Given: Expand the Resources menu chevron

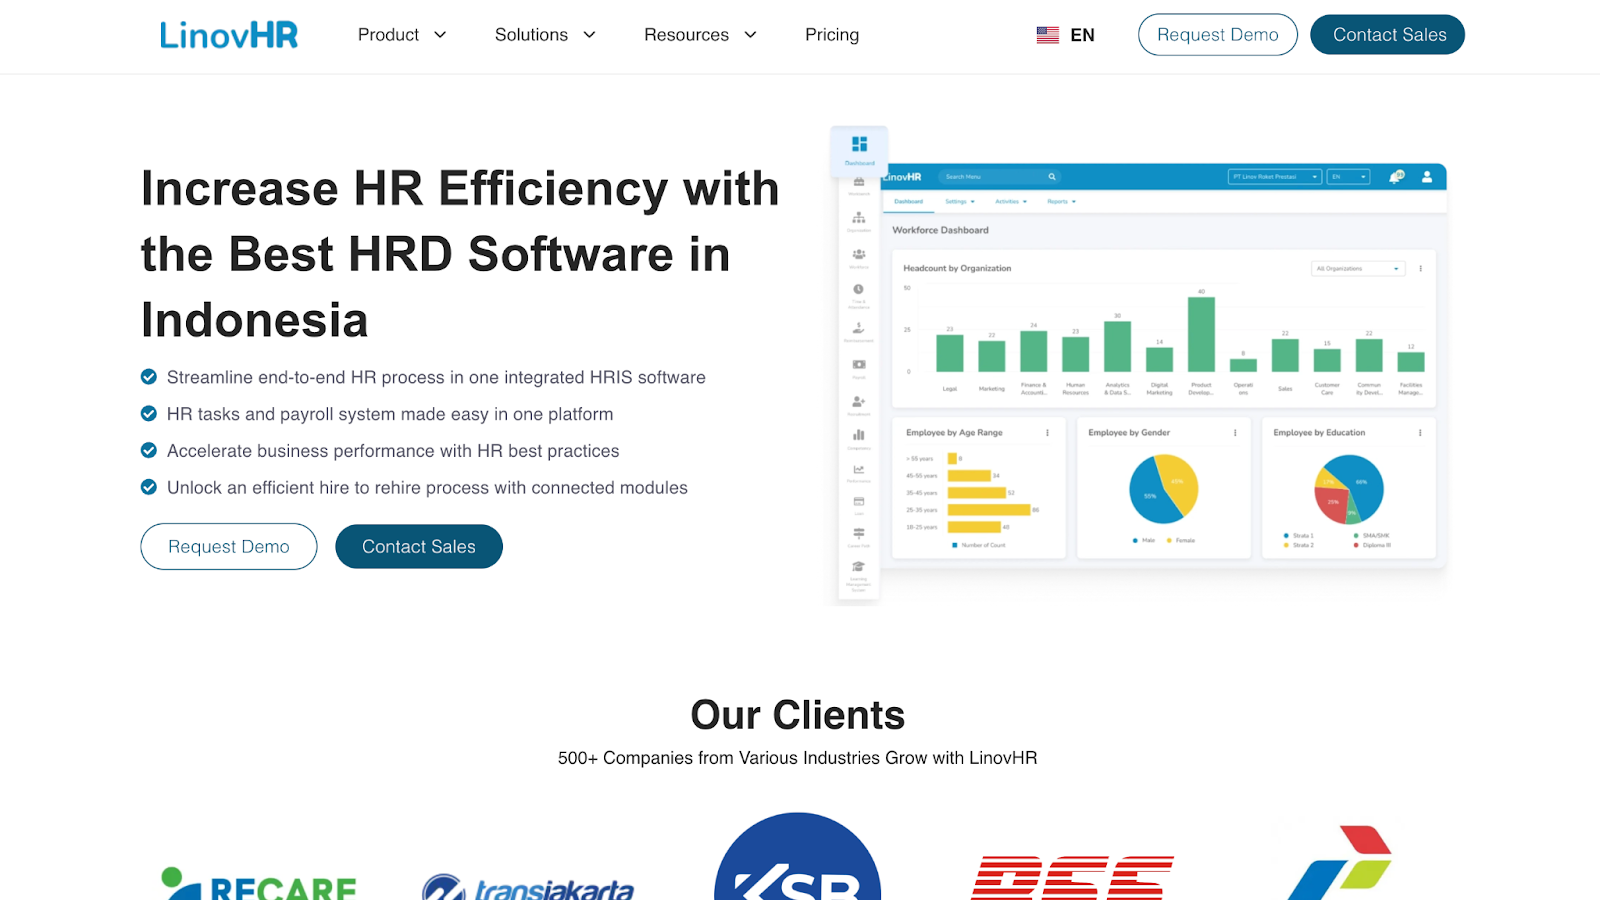Looking at the screenshot, I should (751, 35).
